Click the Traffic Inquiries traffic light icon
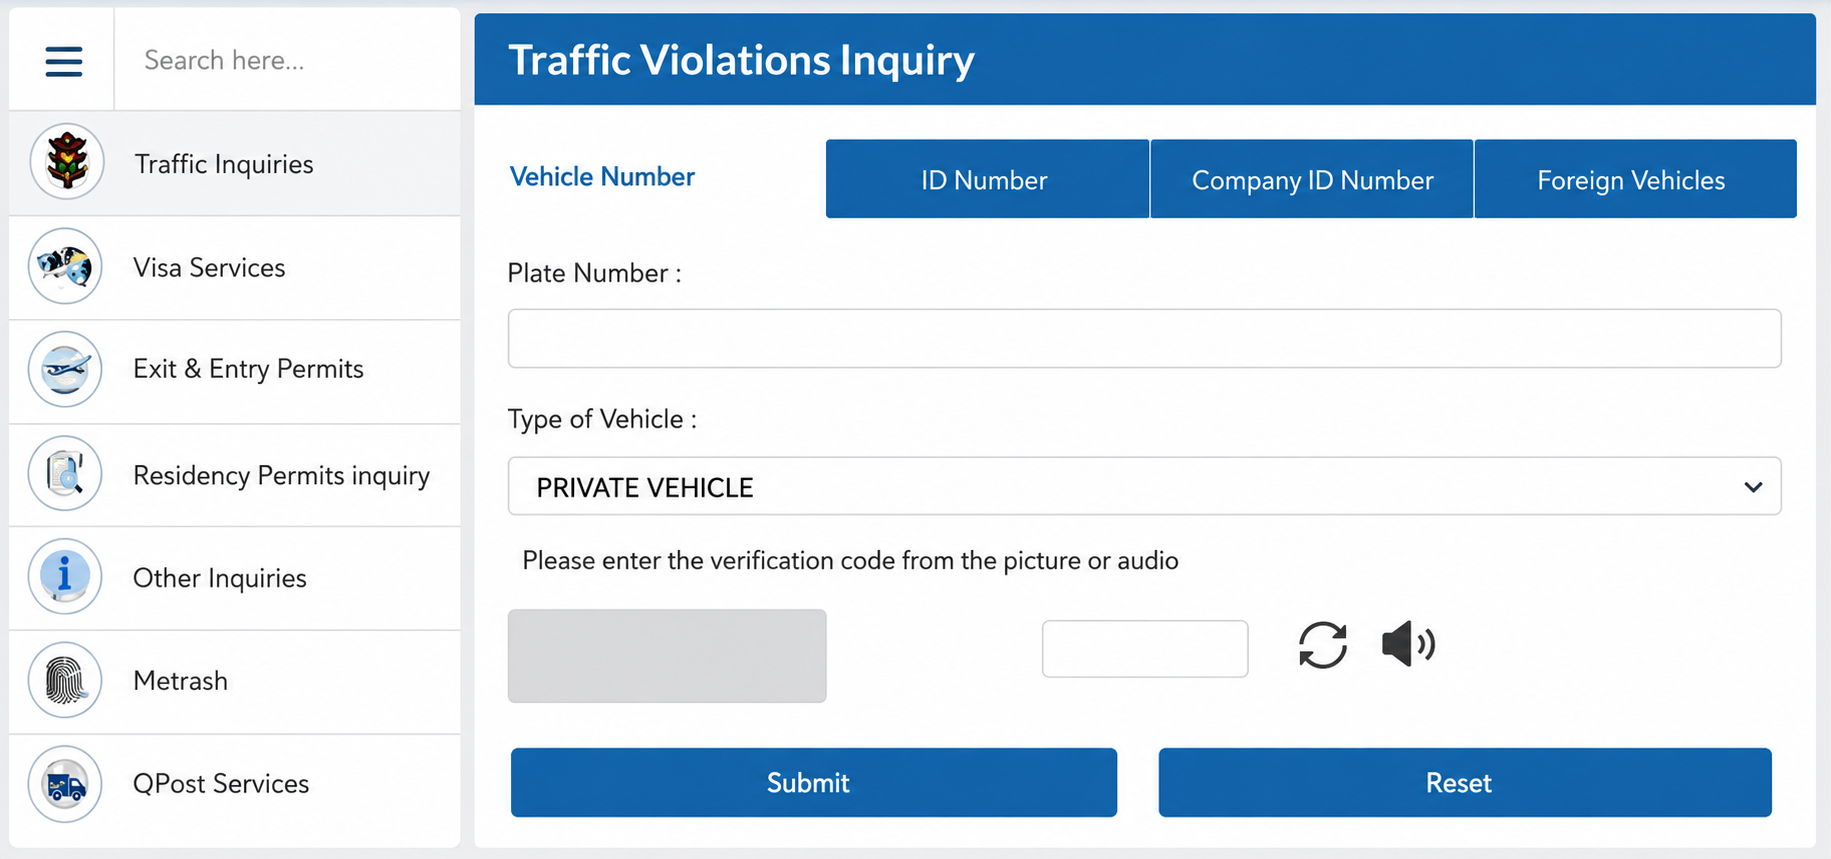 pos(67,161)
